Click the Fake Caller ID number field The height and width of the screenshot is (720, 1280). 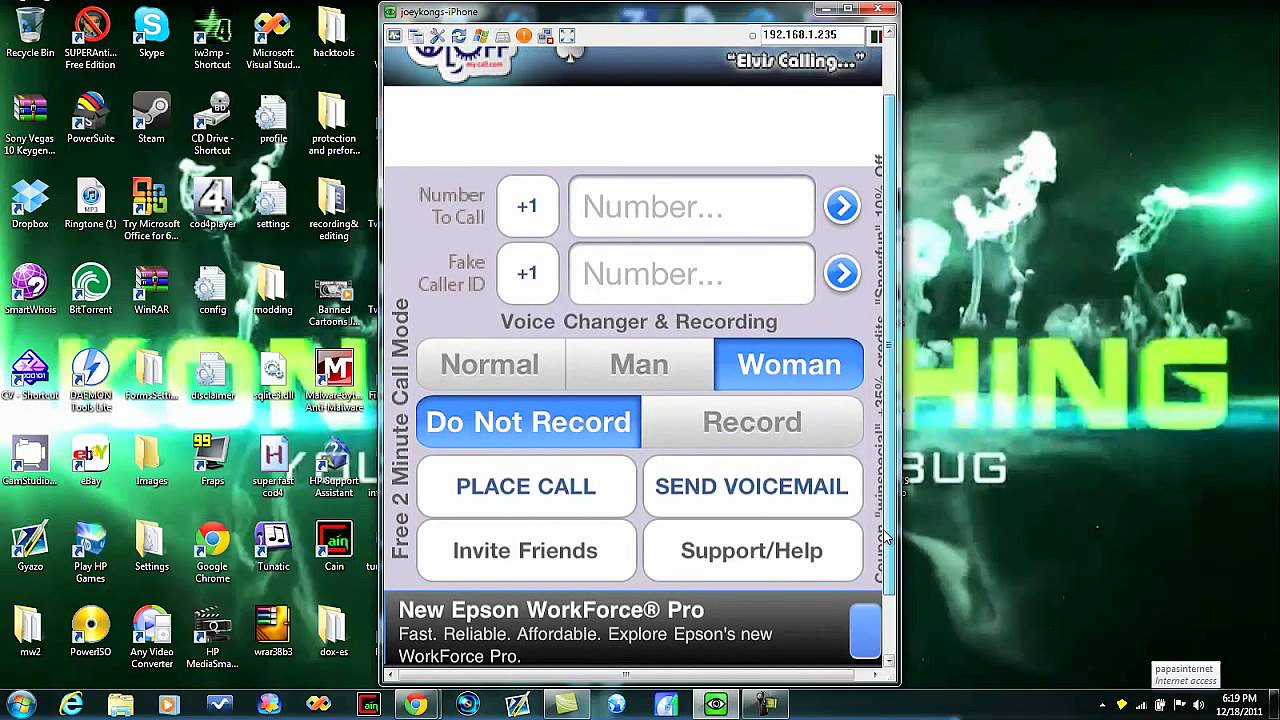point(691,273)
